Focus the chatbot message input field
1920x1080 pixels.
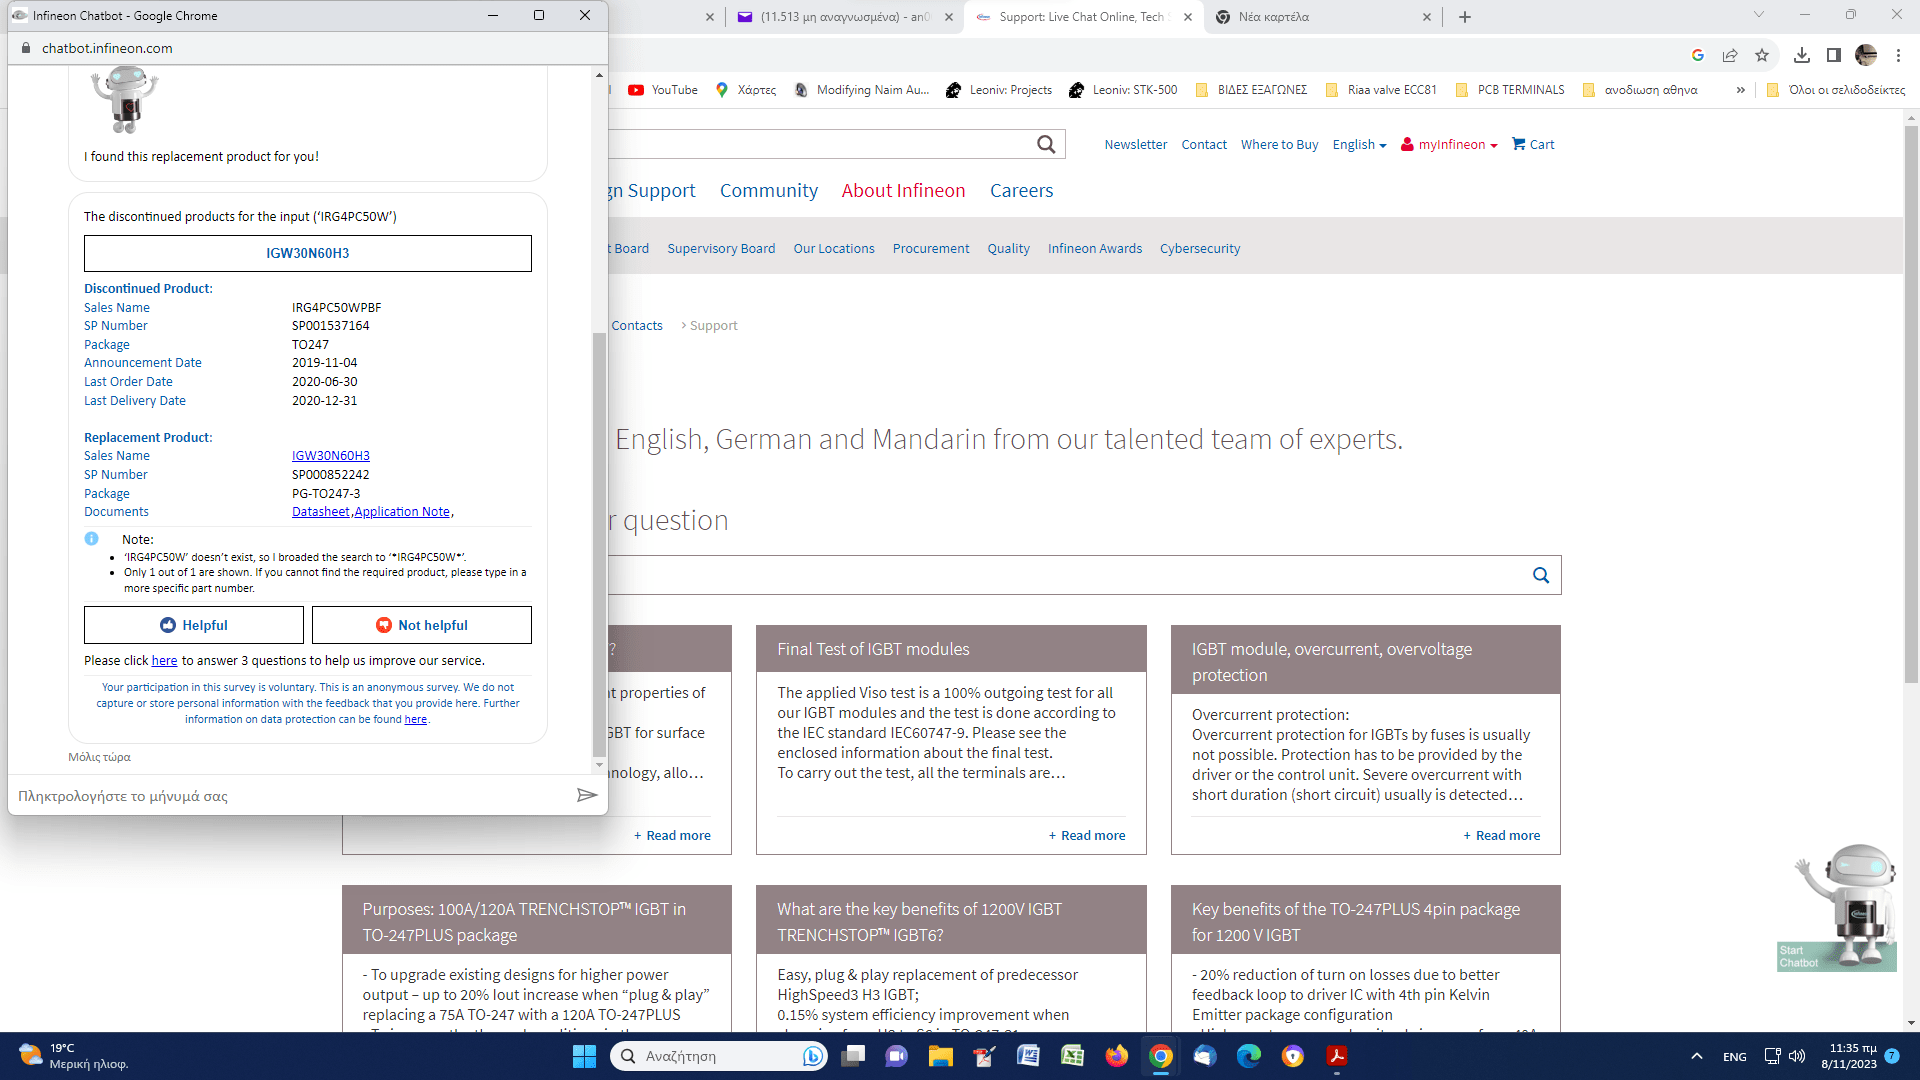(290, 796)
